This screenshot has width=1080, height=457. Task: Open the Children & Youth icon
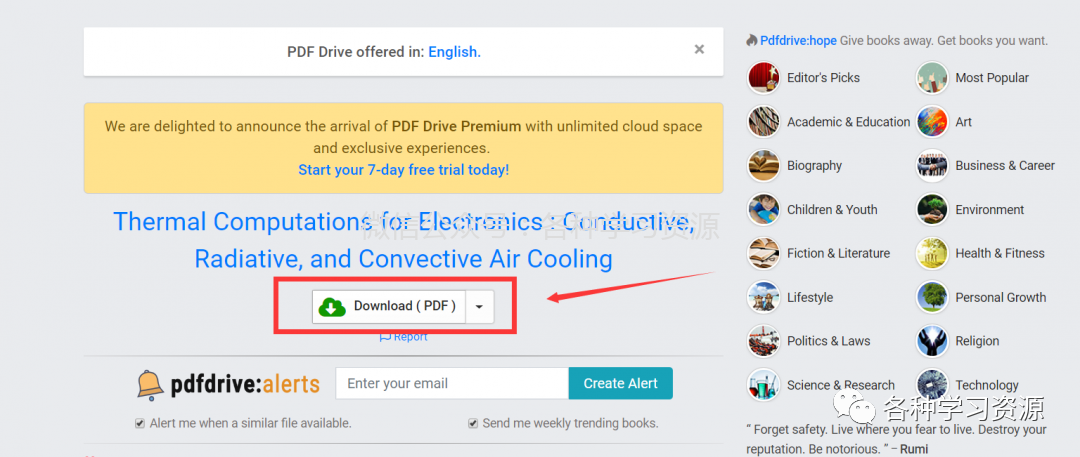(764, 210)
